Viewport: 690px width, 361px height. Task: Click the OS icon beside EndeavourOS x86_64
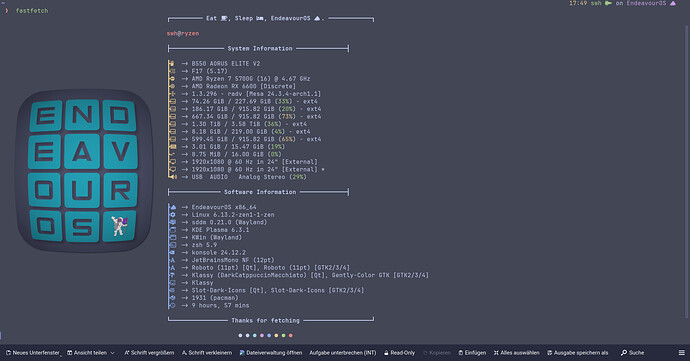(172, 207)
